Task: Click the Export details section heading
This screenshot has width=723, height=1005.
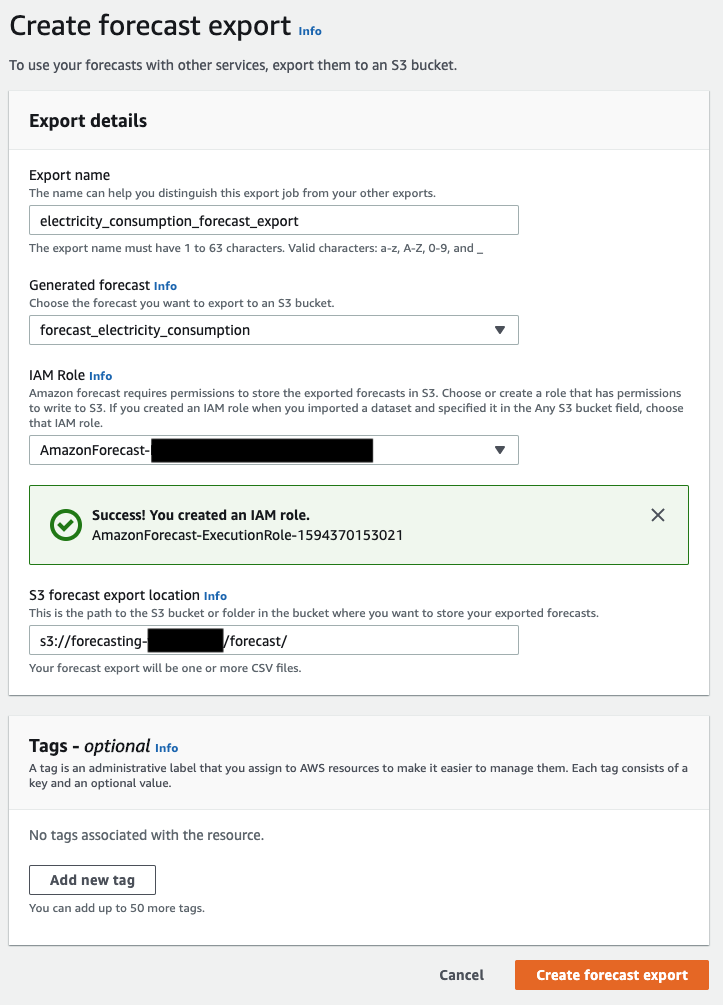Action: pos(88,121)
